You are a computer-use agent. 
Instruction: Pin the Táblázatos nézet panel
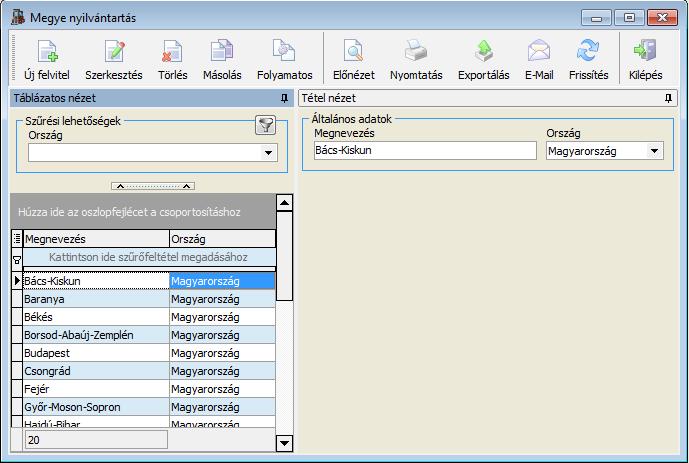(284, 98)
